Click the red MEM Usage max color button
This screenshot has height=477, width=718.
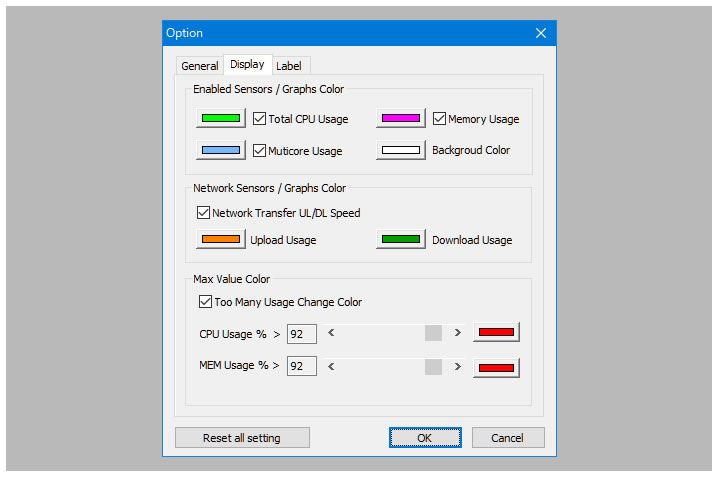[x=496, y=367]
